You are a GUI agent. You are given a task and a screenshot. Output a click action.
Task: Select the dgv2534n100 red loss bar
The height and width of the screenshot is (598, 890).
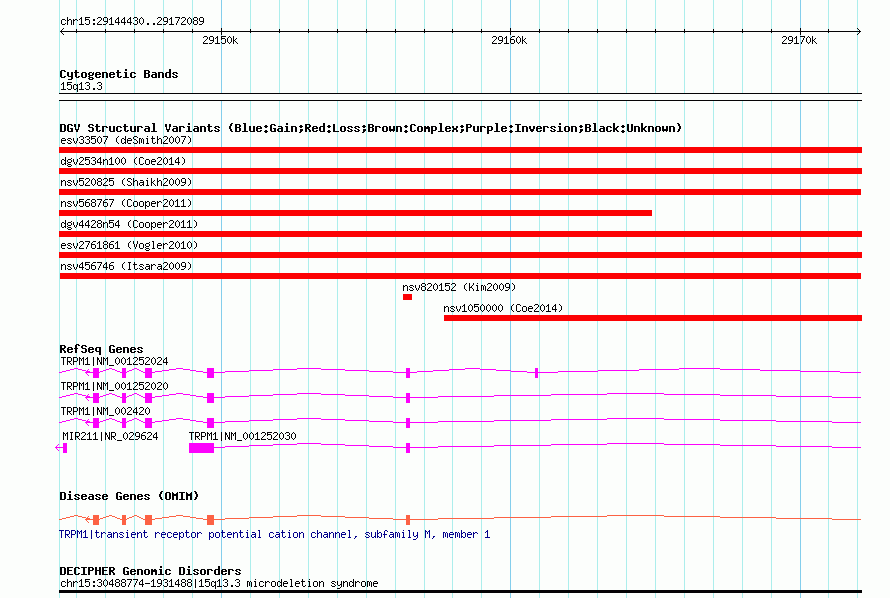460,171
